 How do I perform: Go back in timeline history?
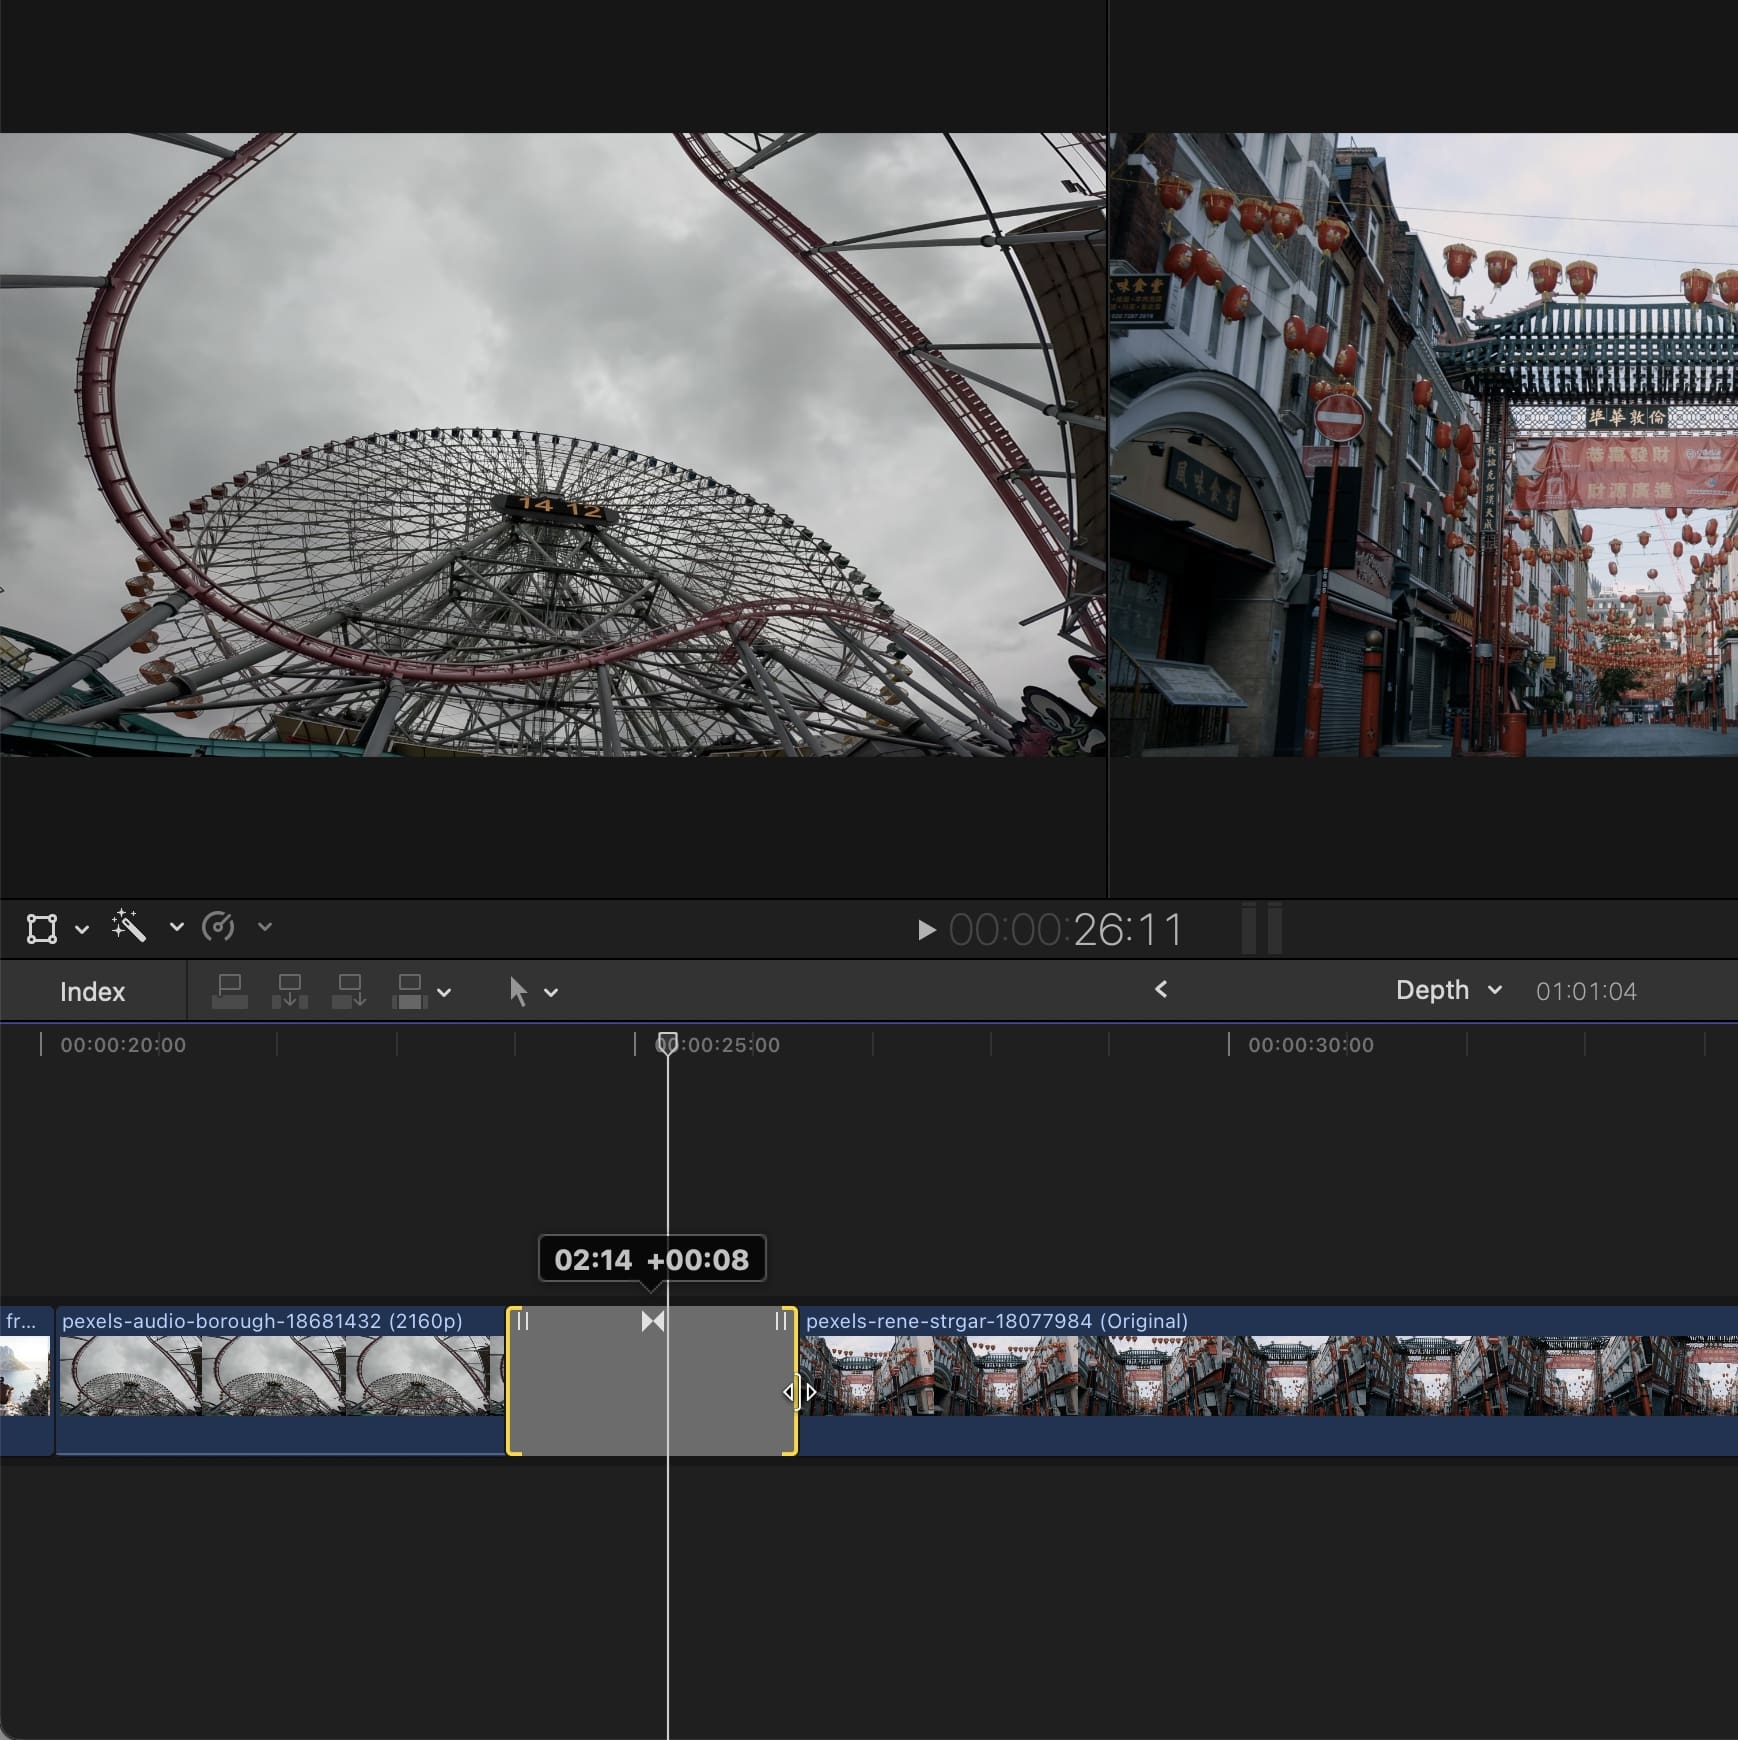pos(1160,989)
